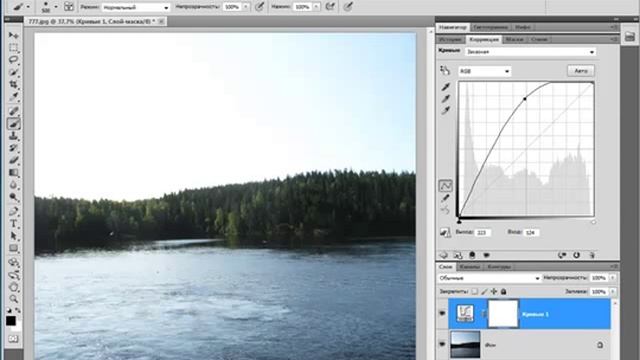Switch to the History tab
This screenshot has width=640, height=360.
(x=451, y=40)
